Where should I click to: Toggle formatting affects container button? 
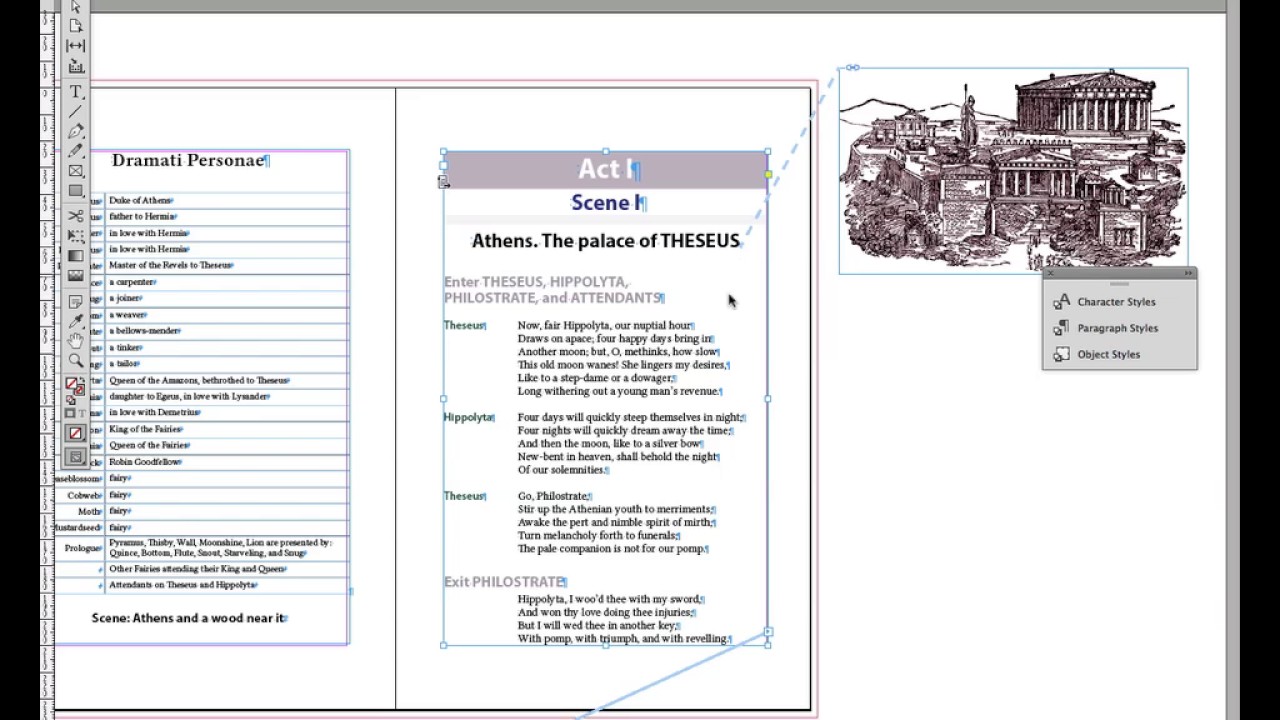click(71, 413)
